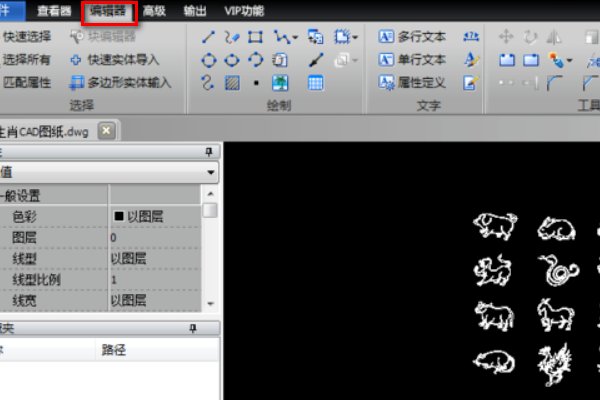This screenshot has width=600, height=400.
Task: Open the paint brush tool dropdown arrow
Action: pyautogui.click(x=569, y=60)
